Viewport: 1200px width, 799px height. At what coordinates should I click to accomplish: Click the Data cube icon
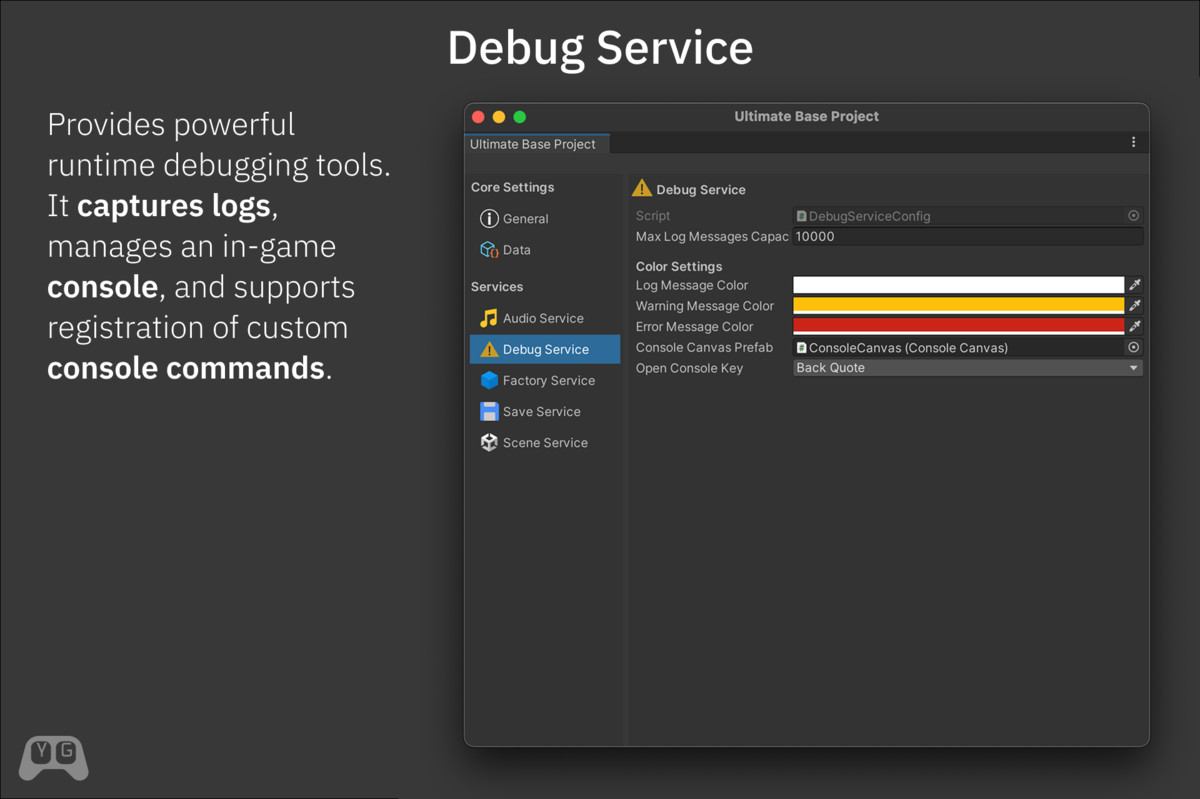[489, 250]
